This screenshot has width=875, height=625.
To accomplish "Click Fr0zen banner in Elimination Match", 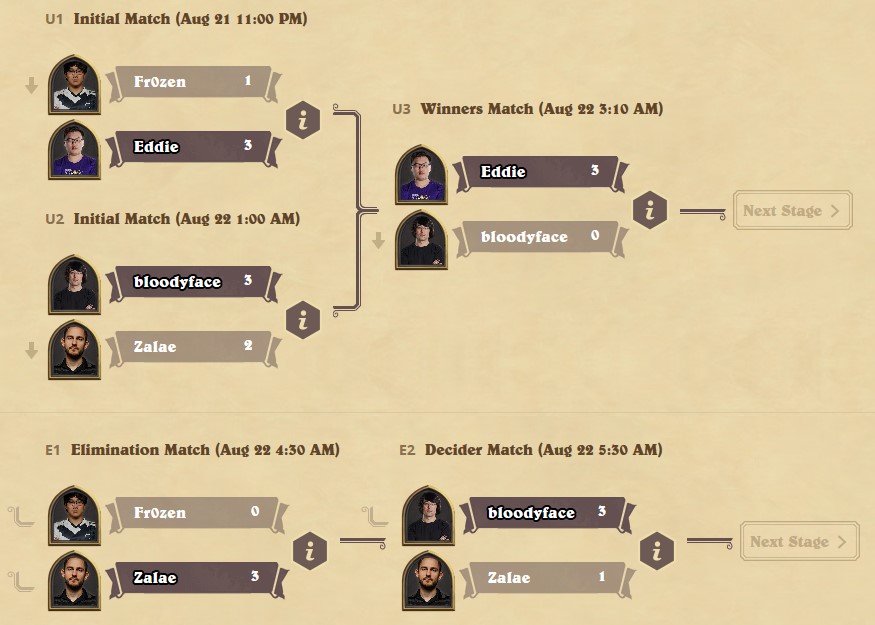I will 198,513.
